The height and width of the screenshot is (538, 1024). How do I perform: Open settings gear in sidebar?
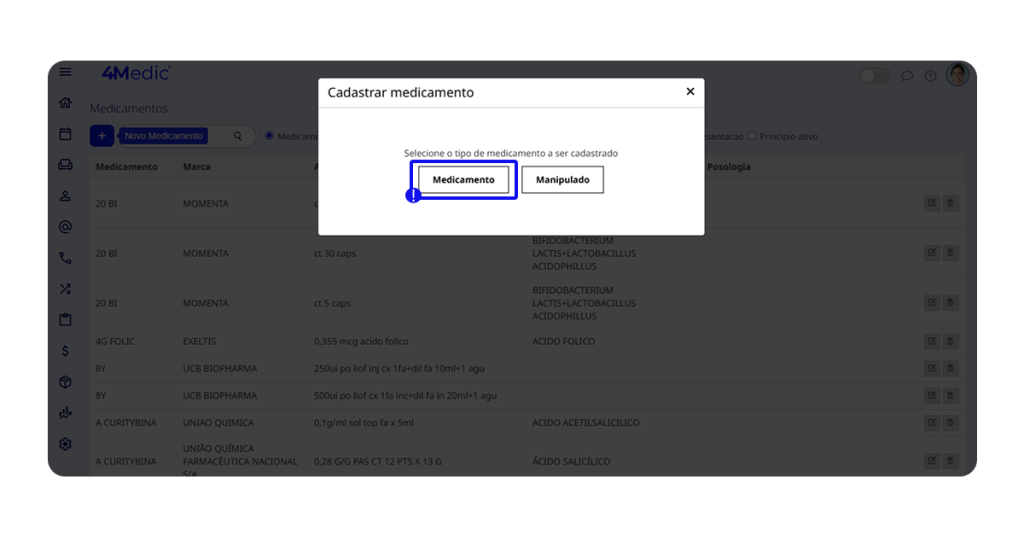[65, 444]
